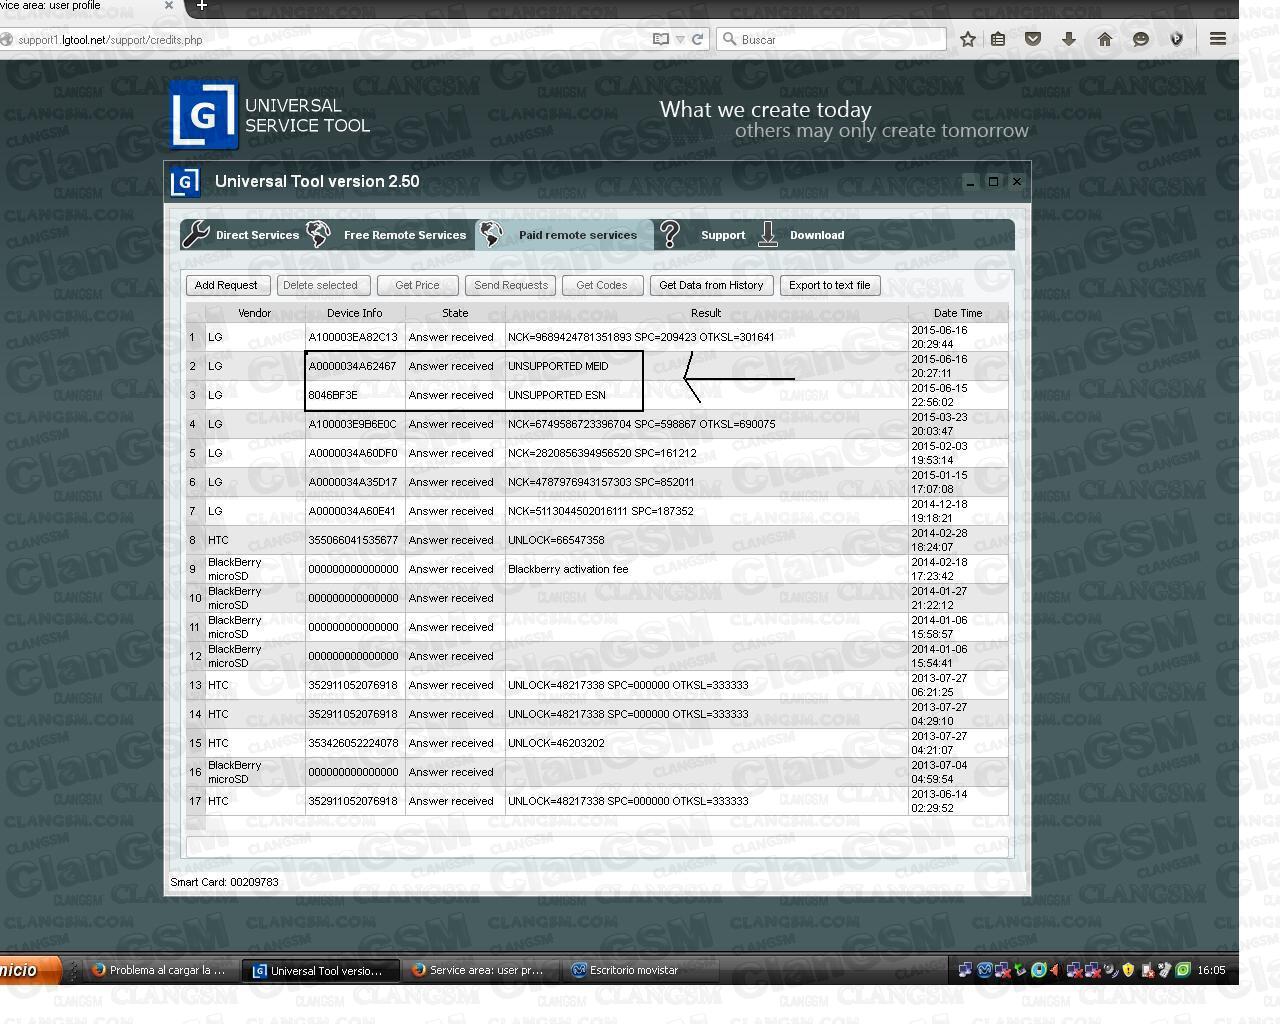Click the Safely Remove Hardware tray icon

(1020, 970)
